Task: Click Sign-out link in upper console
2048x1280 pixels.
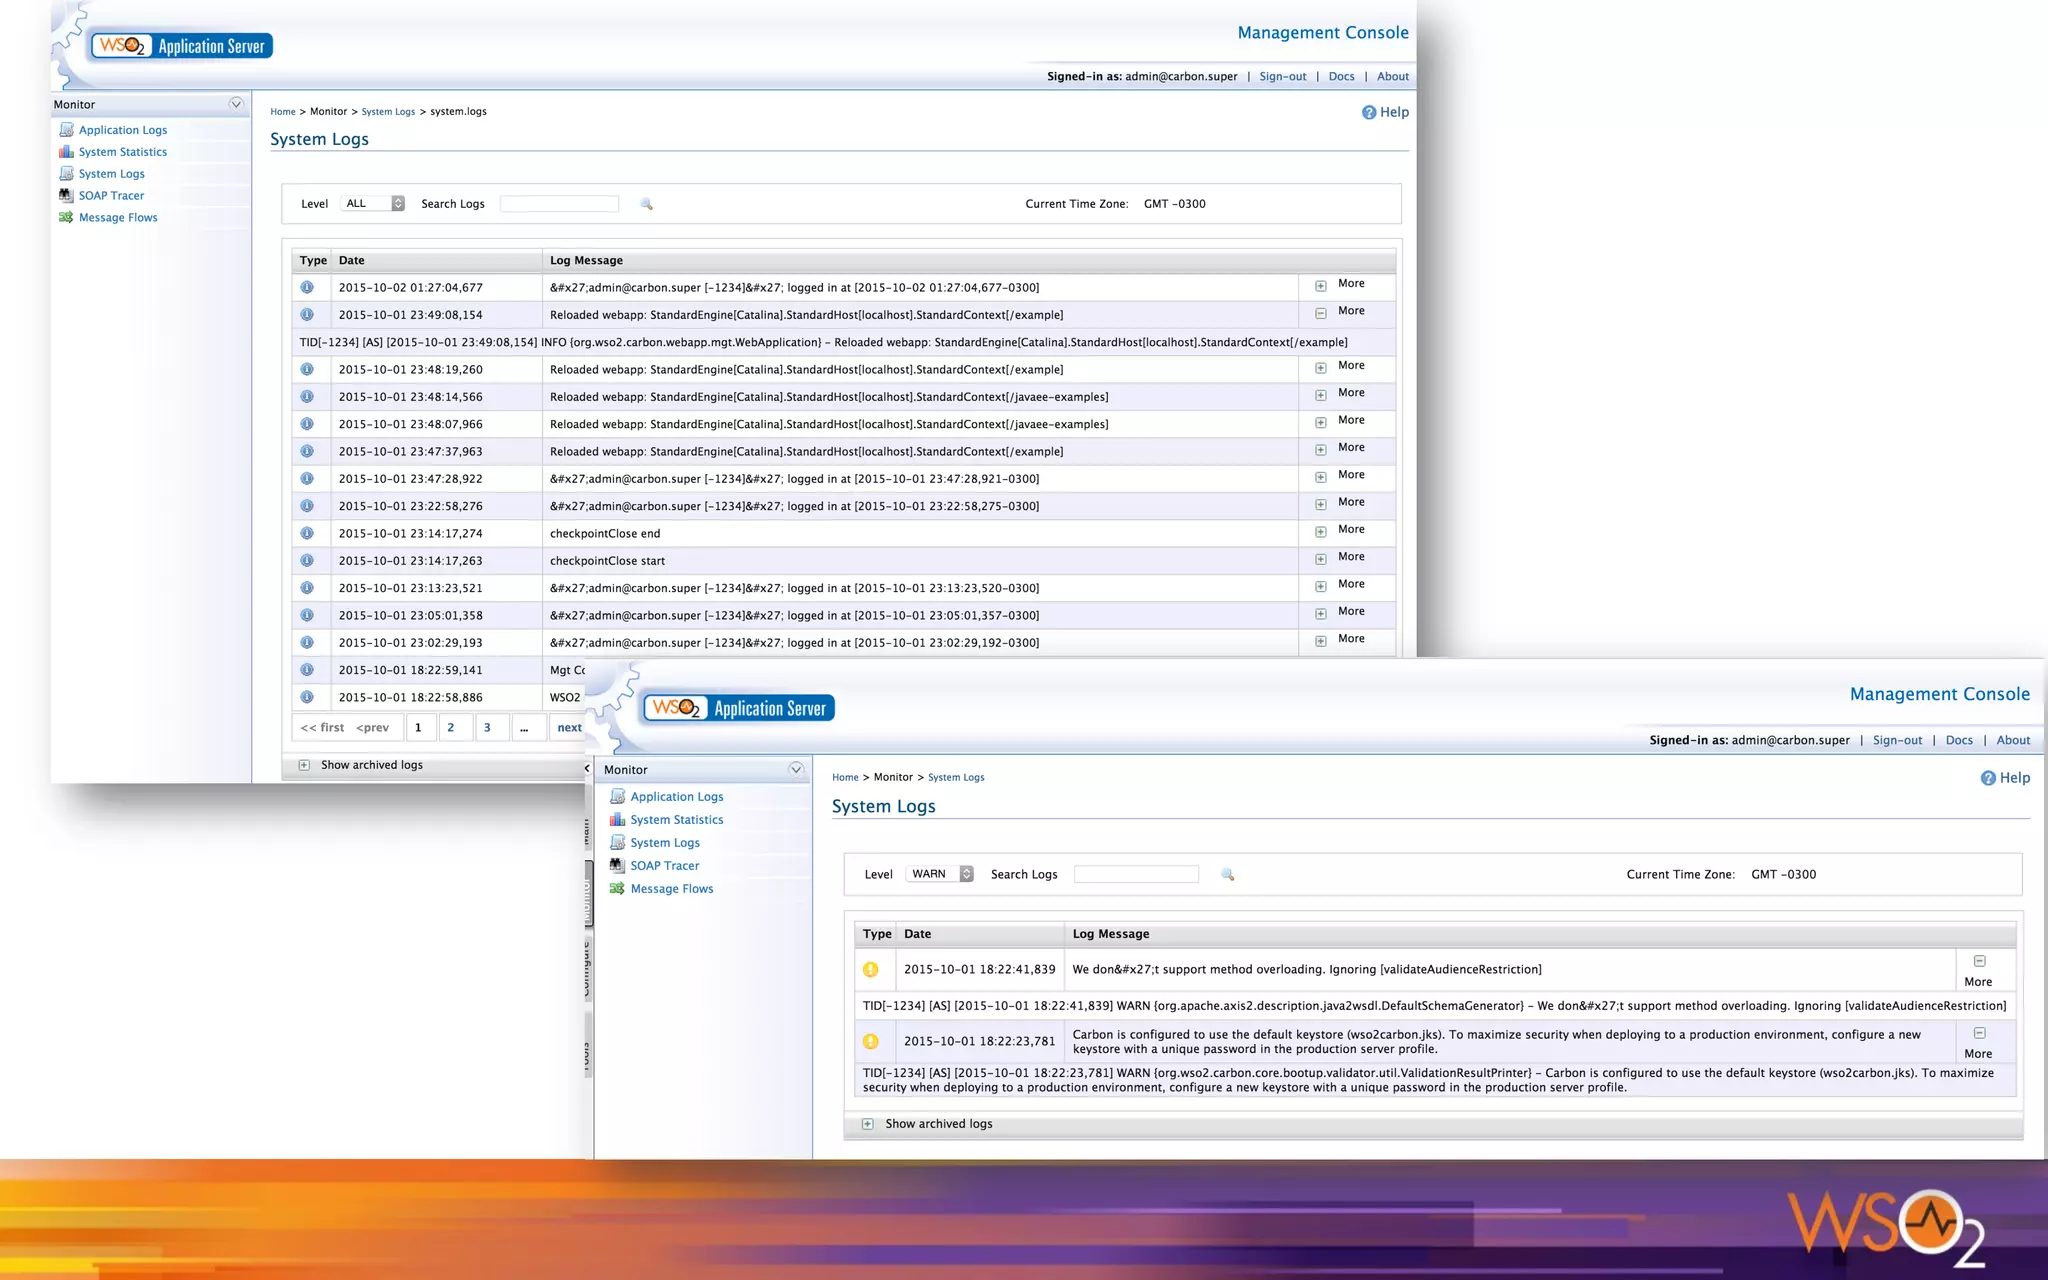Action: click(x=1282, y=76)
